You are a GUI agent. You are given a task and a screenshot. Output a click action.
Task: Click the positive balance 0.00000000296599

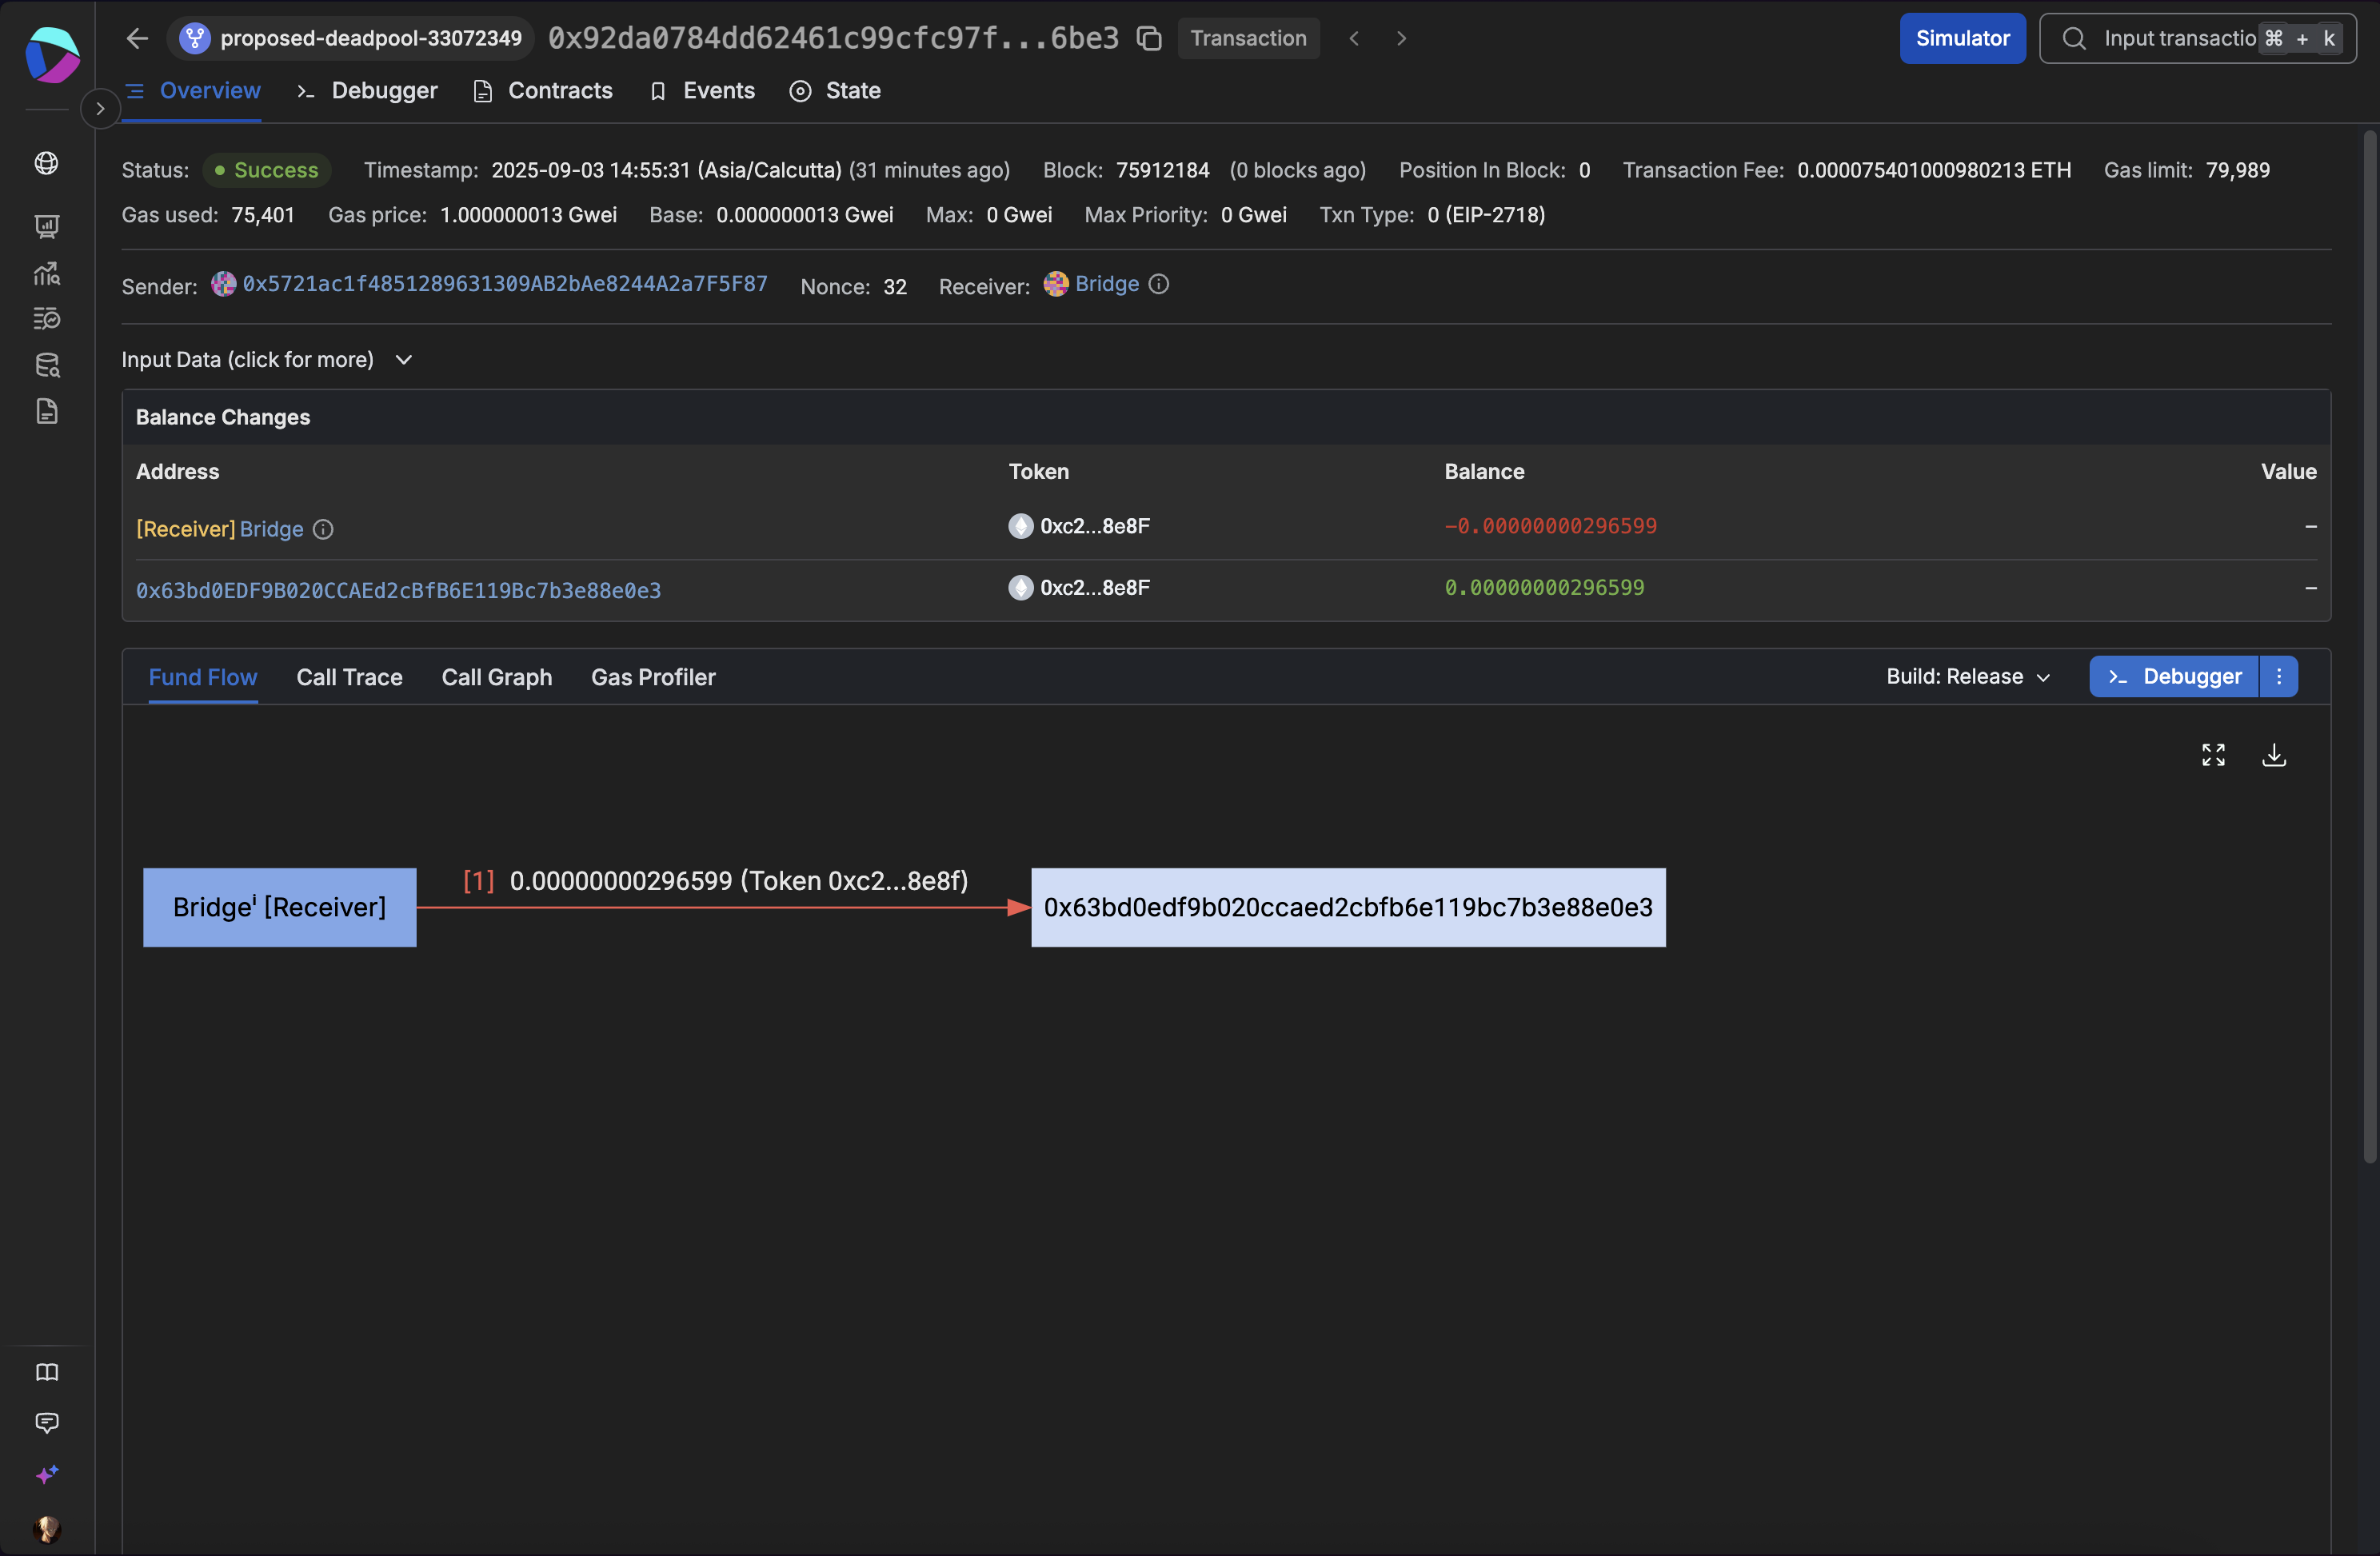1544,587
